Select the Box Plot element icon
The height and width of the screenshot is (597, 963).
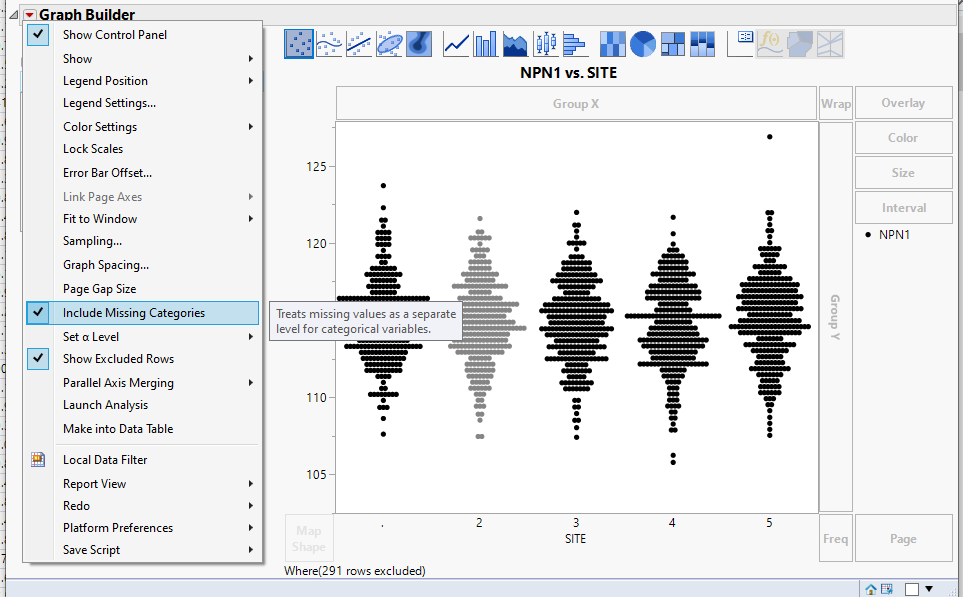click(545, 44)
